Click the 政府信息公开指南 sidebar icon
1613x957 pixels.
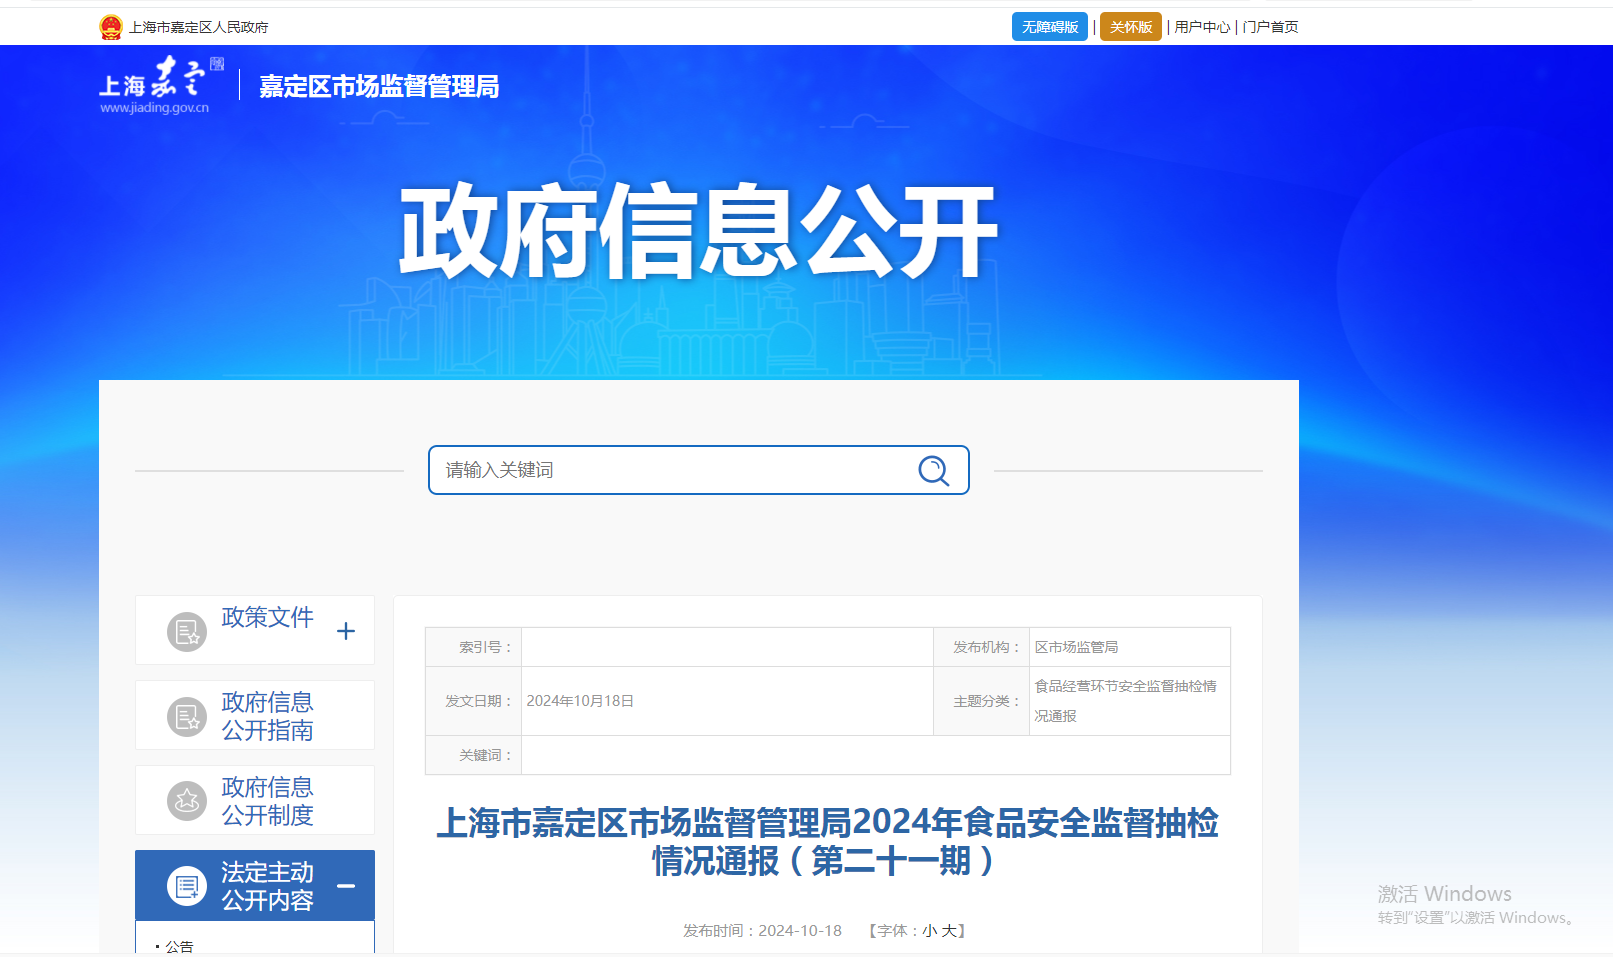[186, 716]
